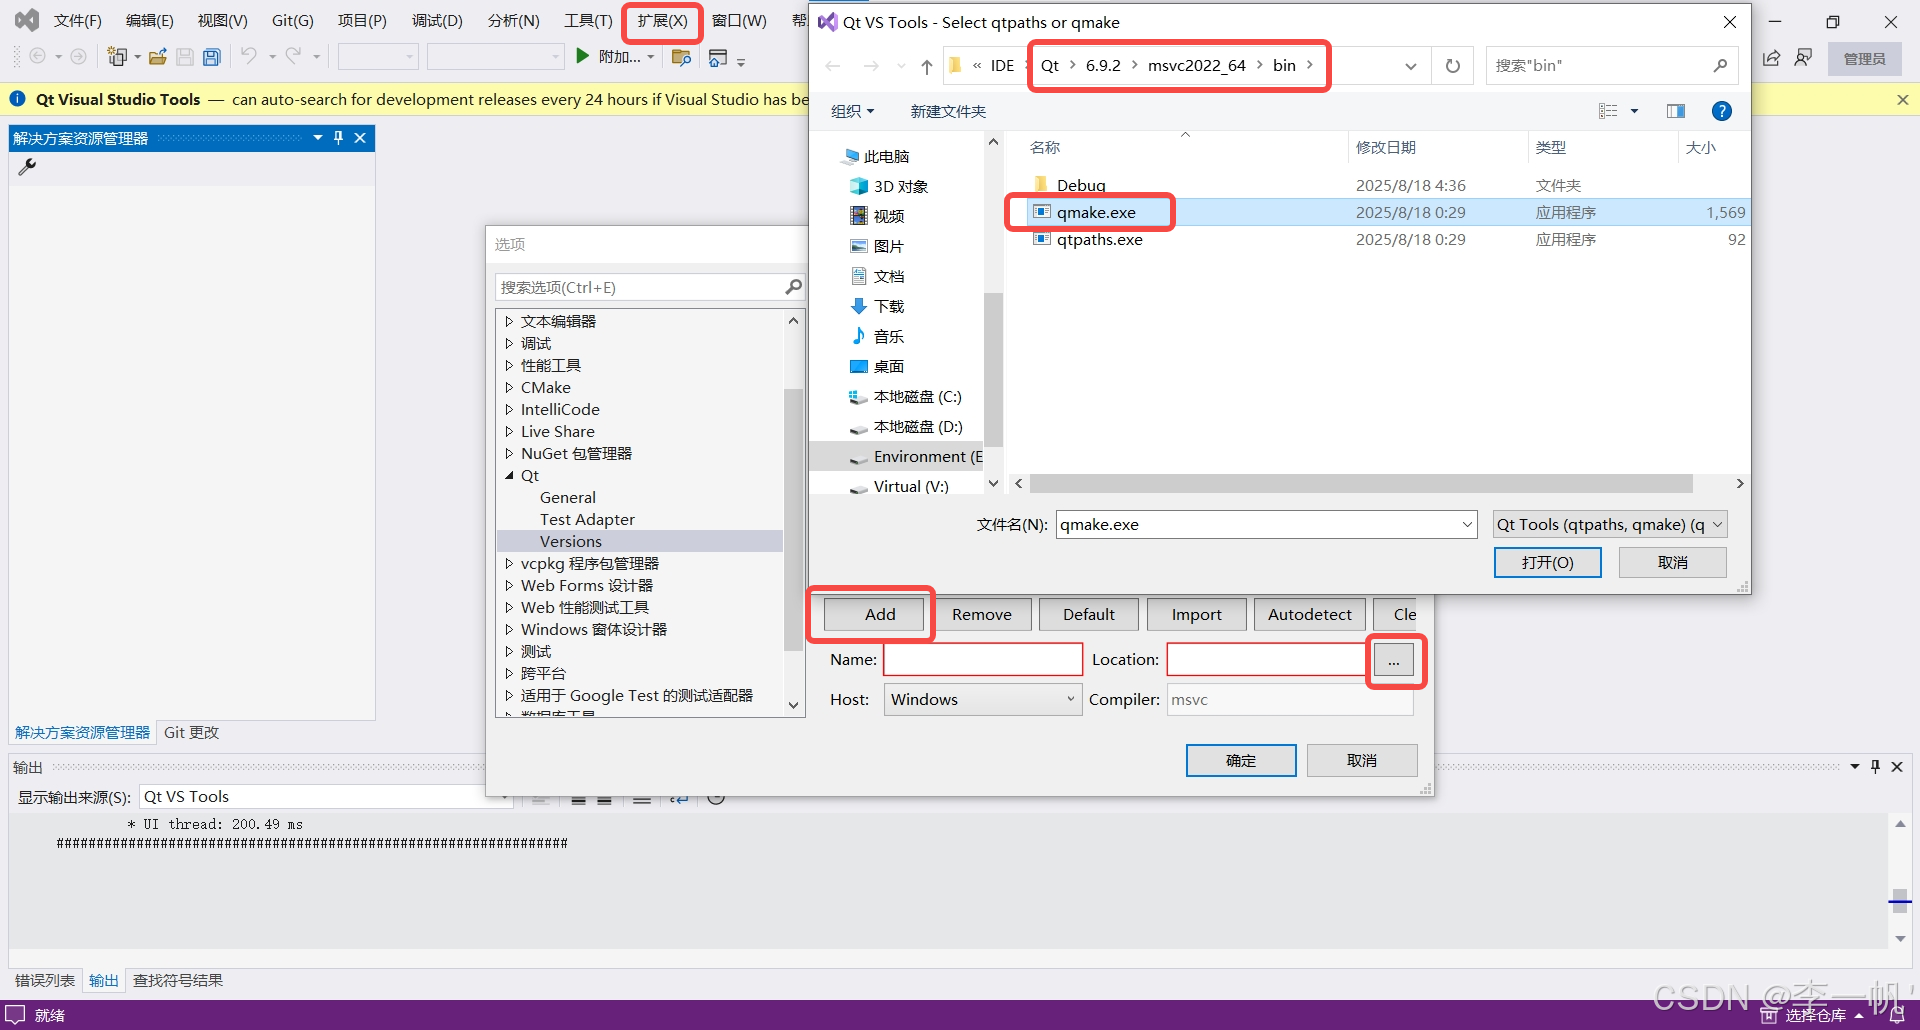The width and height of the screenshot is (1920, 1030).
Task: Click the Remove button
Action: tap(981, 614)
